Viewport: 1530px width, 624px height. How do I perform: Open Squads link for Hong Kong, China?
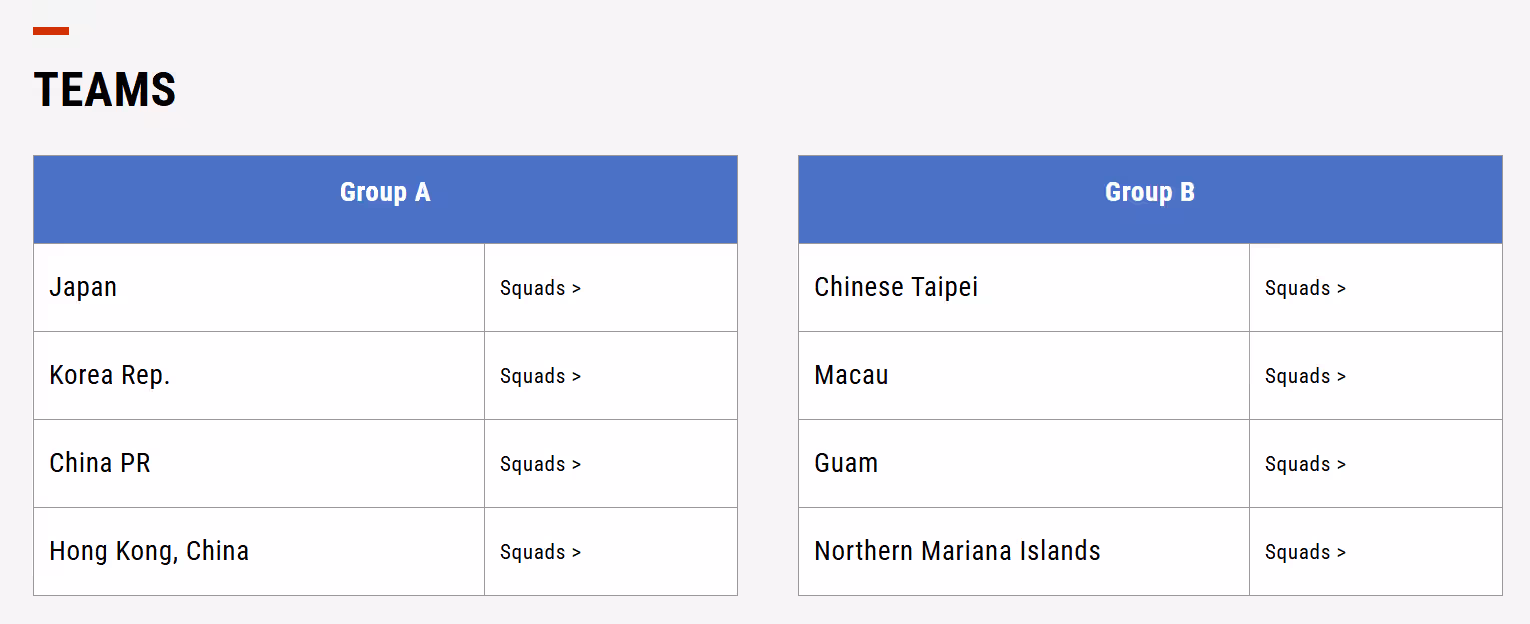click(540, 552)
